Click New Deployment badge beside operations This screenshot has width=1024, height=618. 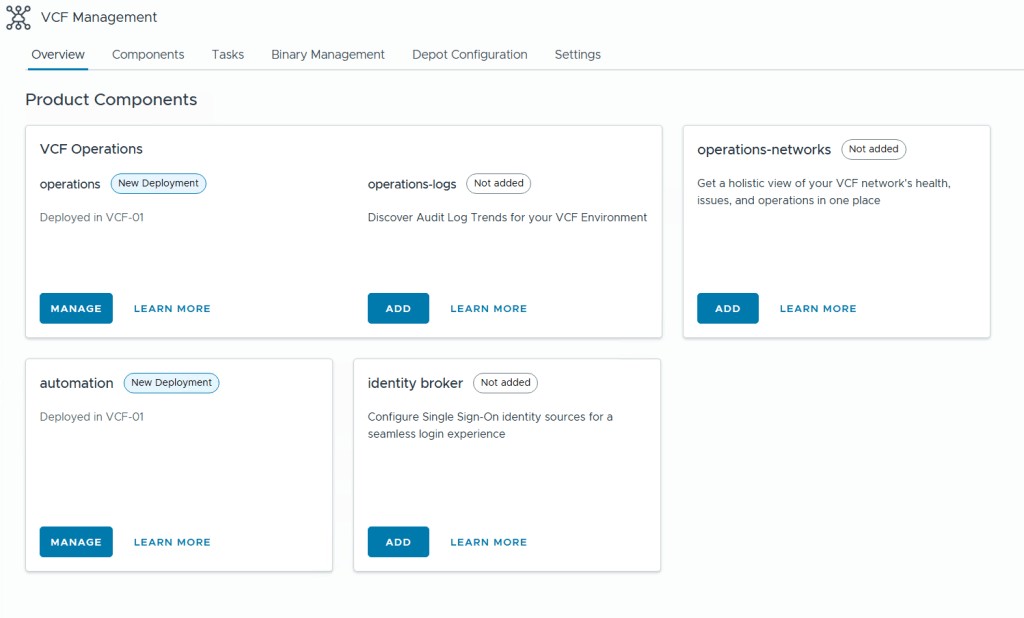[x=158, y=184]
